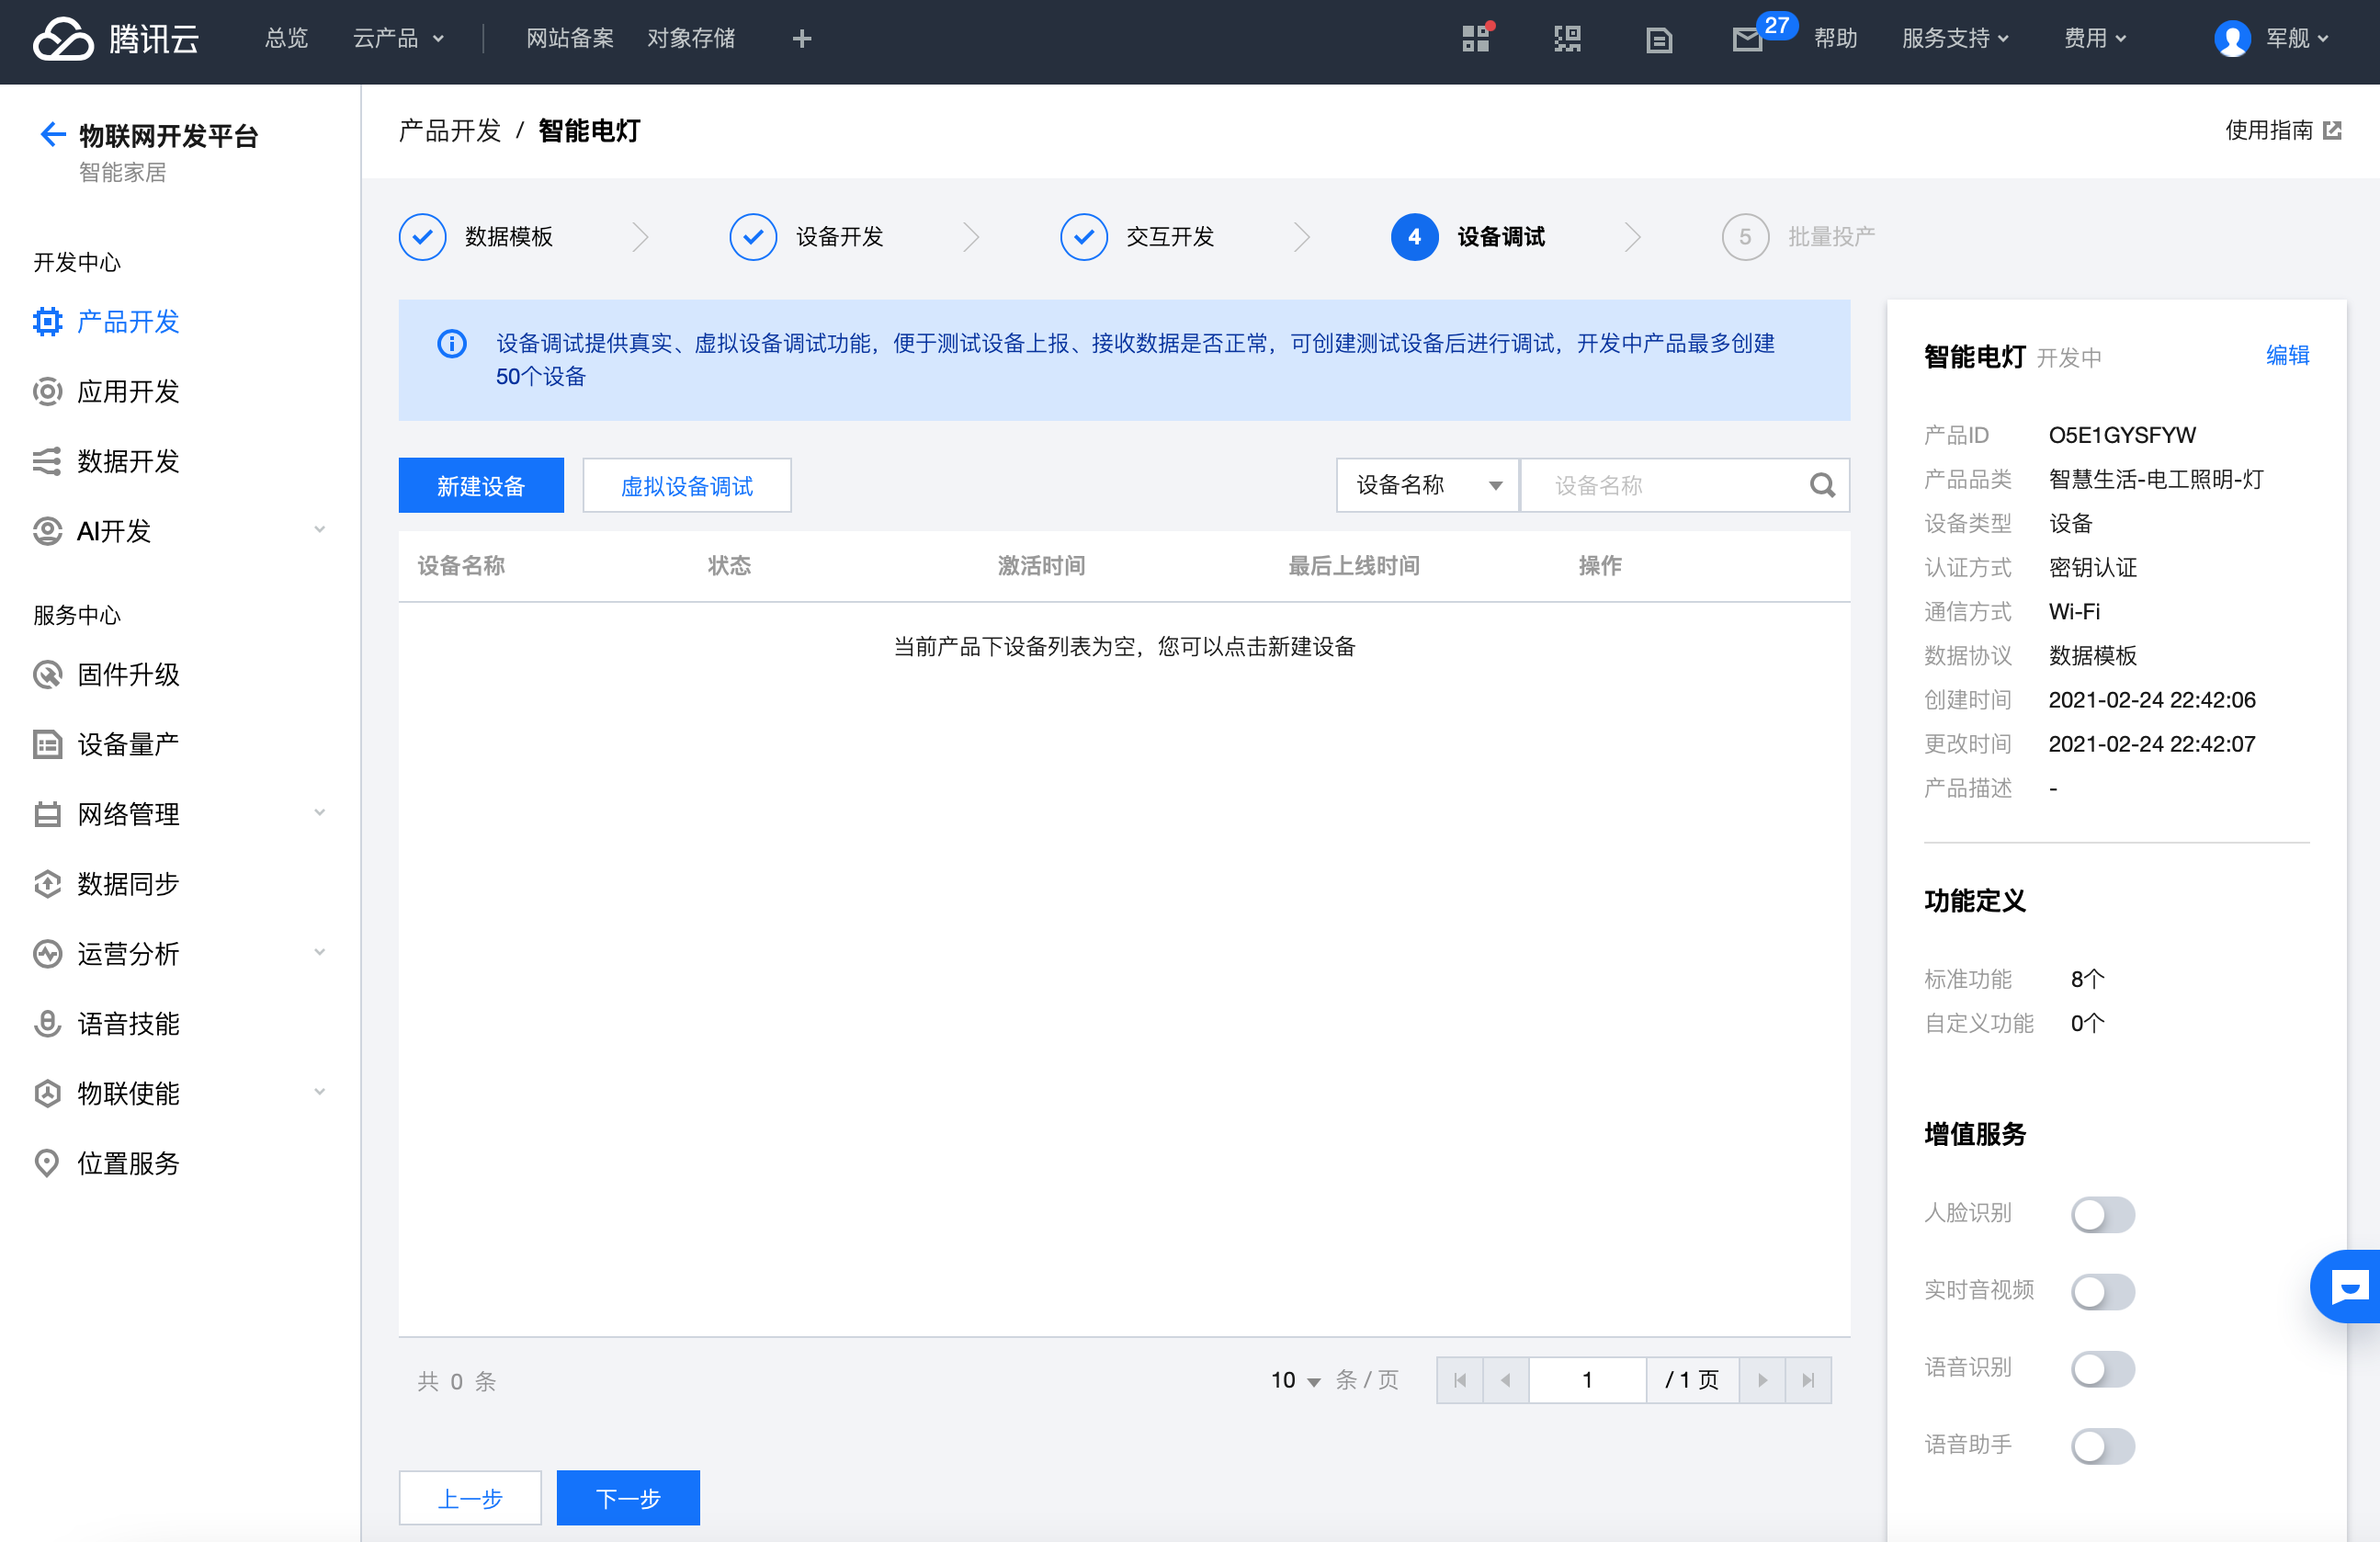Click the search magnifier icon
This screenshot has width=2380, height=1542.
click(x=1821, y=486)
